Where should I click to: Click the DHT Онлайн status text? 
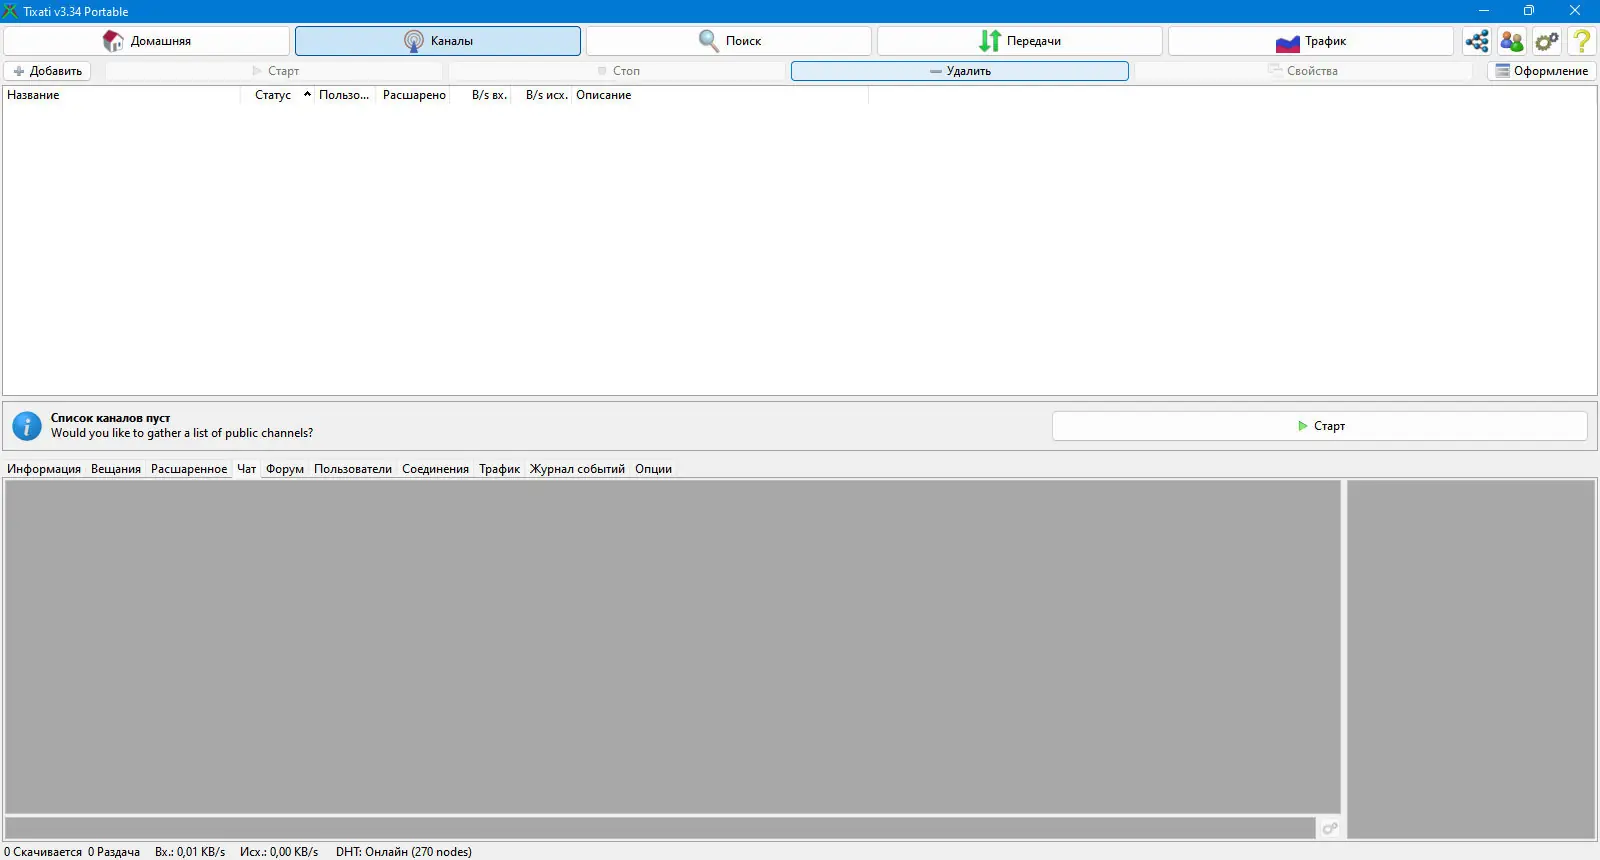point(404,852)
